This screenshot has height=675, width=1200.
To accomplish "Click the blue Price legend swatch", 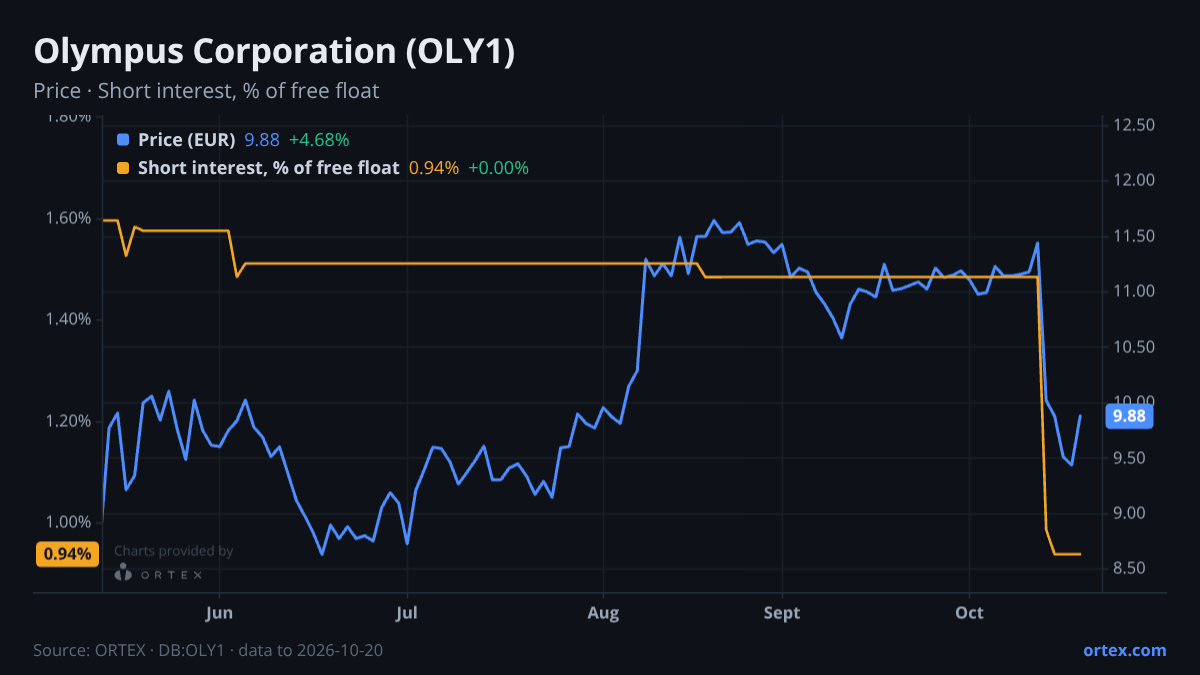I will click(123, 140).
